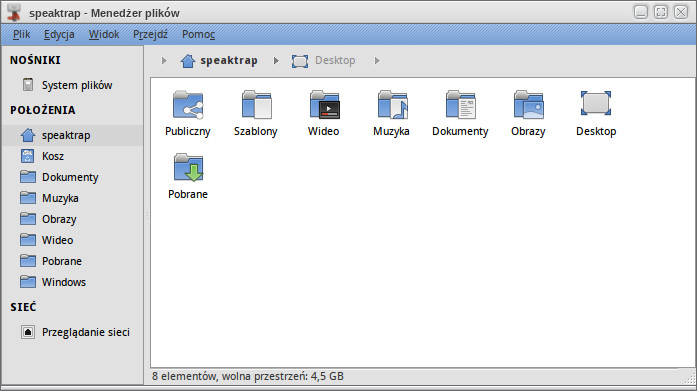Click the Przeglądanie sieci network icon
Viewport: 697px width, 391px height.
tap(28, 332)
